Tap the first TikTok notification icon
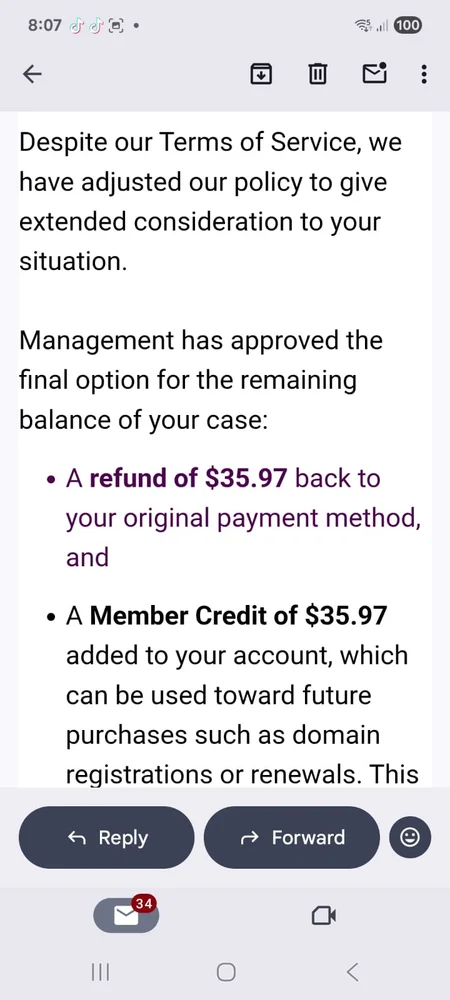The image size is (450, 1000). [76, 26]
